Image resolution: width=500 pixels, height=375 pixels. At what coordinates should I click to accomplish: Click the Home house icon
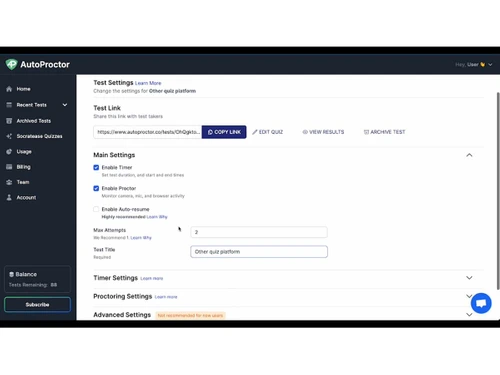click(9, 89)
